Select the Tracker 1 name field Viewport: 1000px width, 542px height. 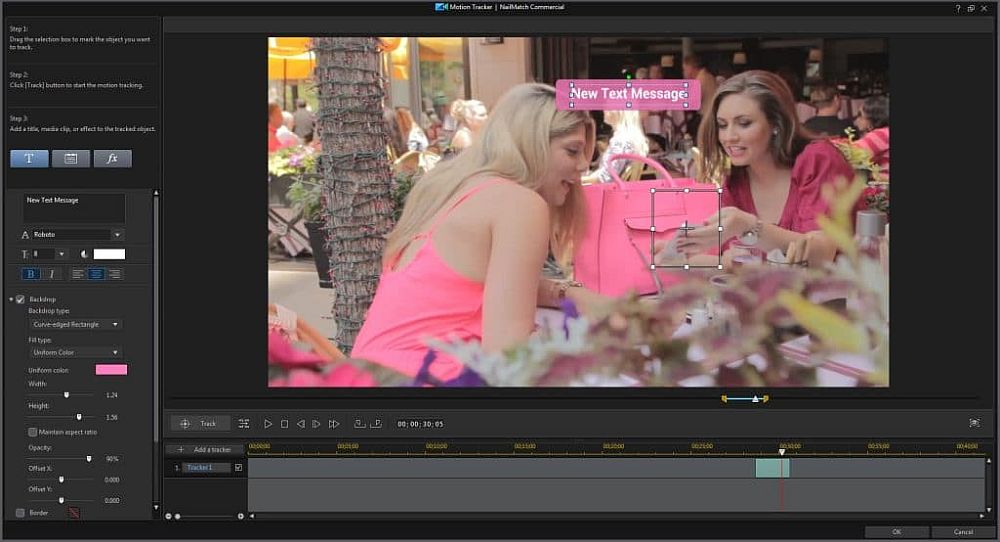point(207,467)
